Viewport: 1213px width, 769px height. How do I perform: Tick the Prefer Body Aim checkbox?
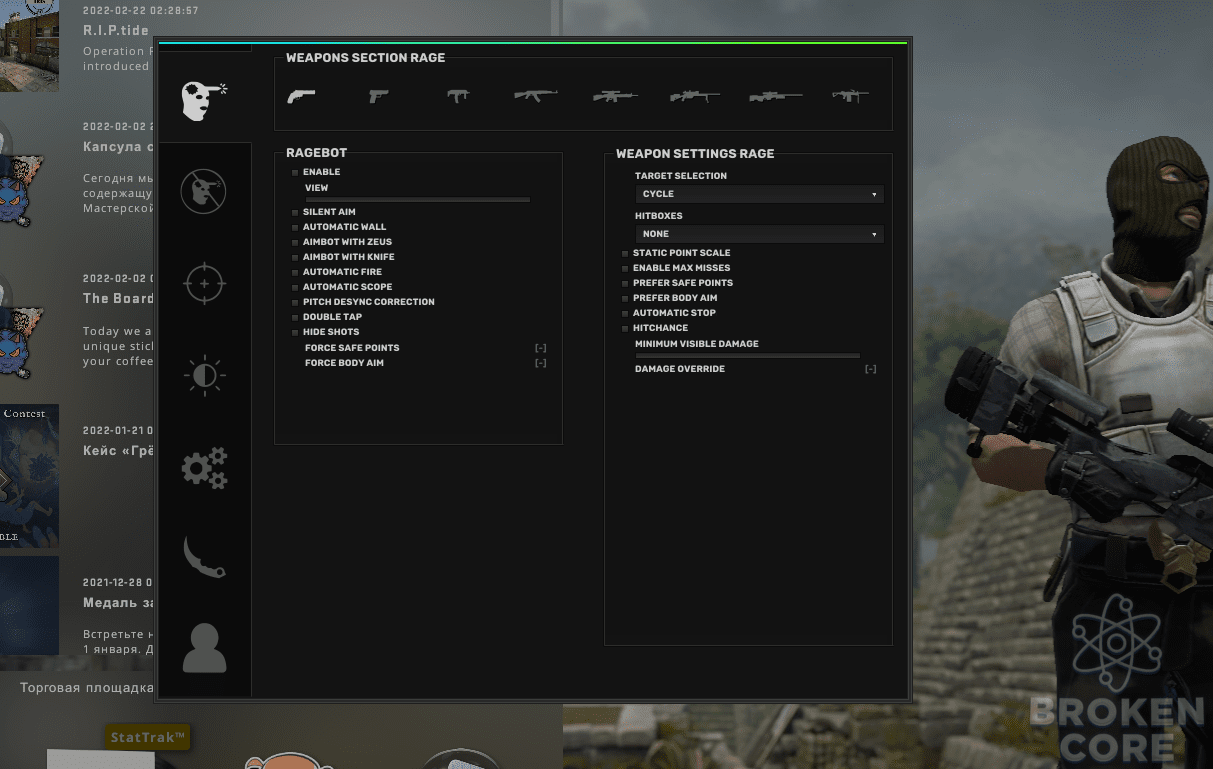coord(625,299)
